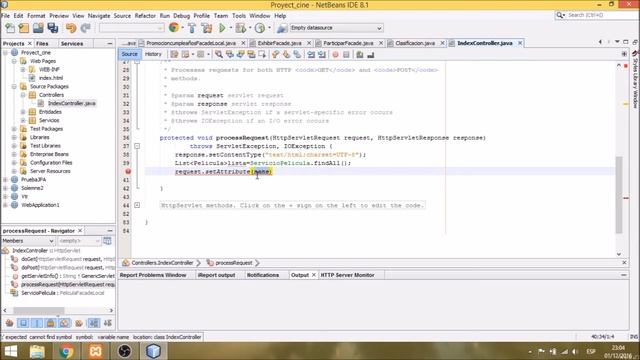Open the HTTP Server Monitor tab

pos(347,275)
